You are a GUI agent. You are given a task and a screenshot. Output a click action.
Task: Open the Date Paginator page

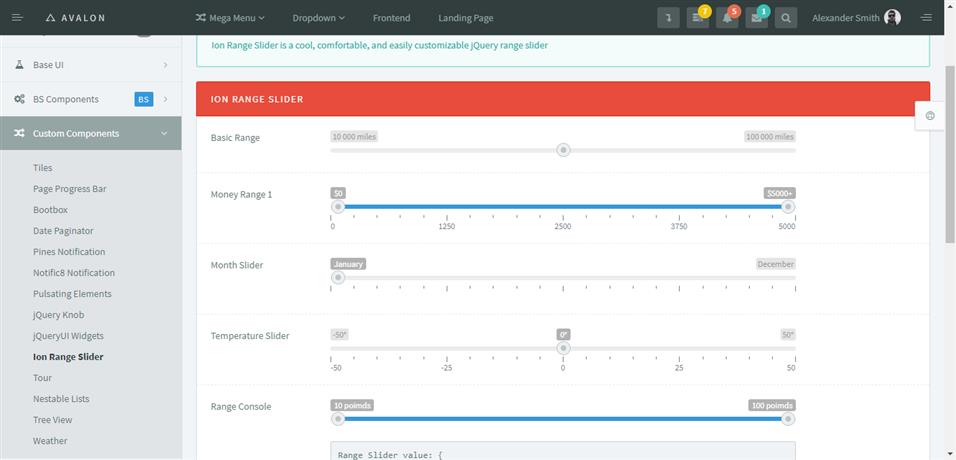[63, 231]
